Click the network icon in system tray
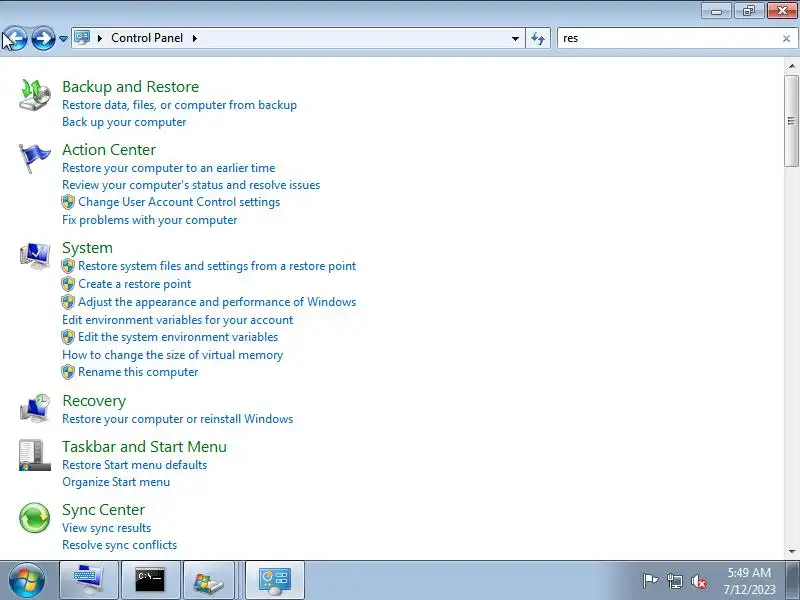Screen dimensions: 800x600 pyautogui.click(x=675, y=581)
